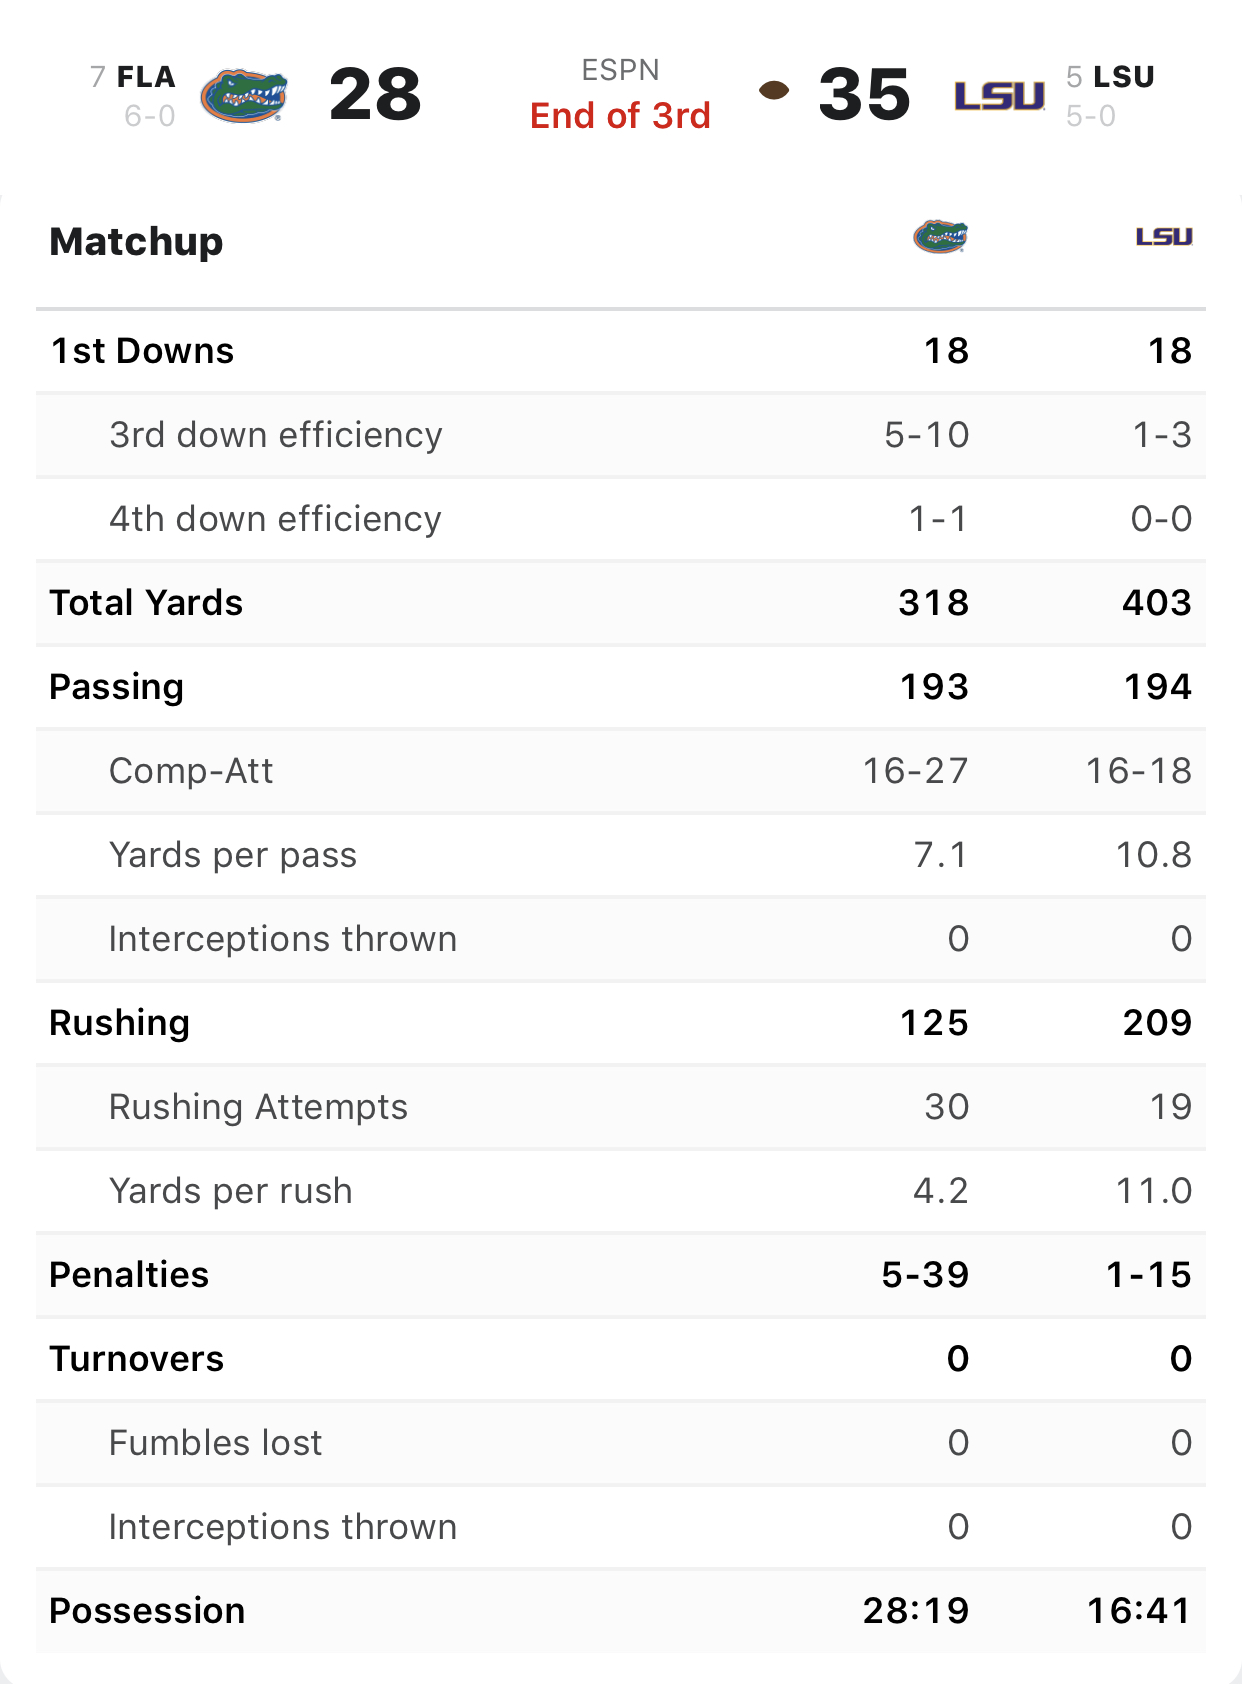The image size is (1242, 1684).
Task: Select the Total Yards stat row
Action: (x=621, y=603)
